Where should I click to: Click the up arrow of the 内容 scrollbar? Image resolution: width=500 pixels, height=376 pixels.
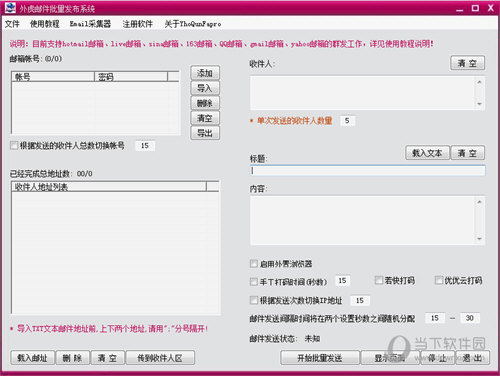[x=479, y=202]
